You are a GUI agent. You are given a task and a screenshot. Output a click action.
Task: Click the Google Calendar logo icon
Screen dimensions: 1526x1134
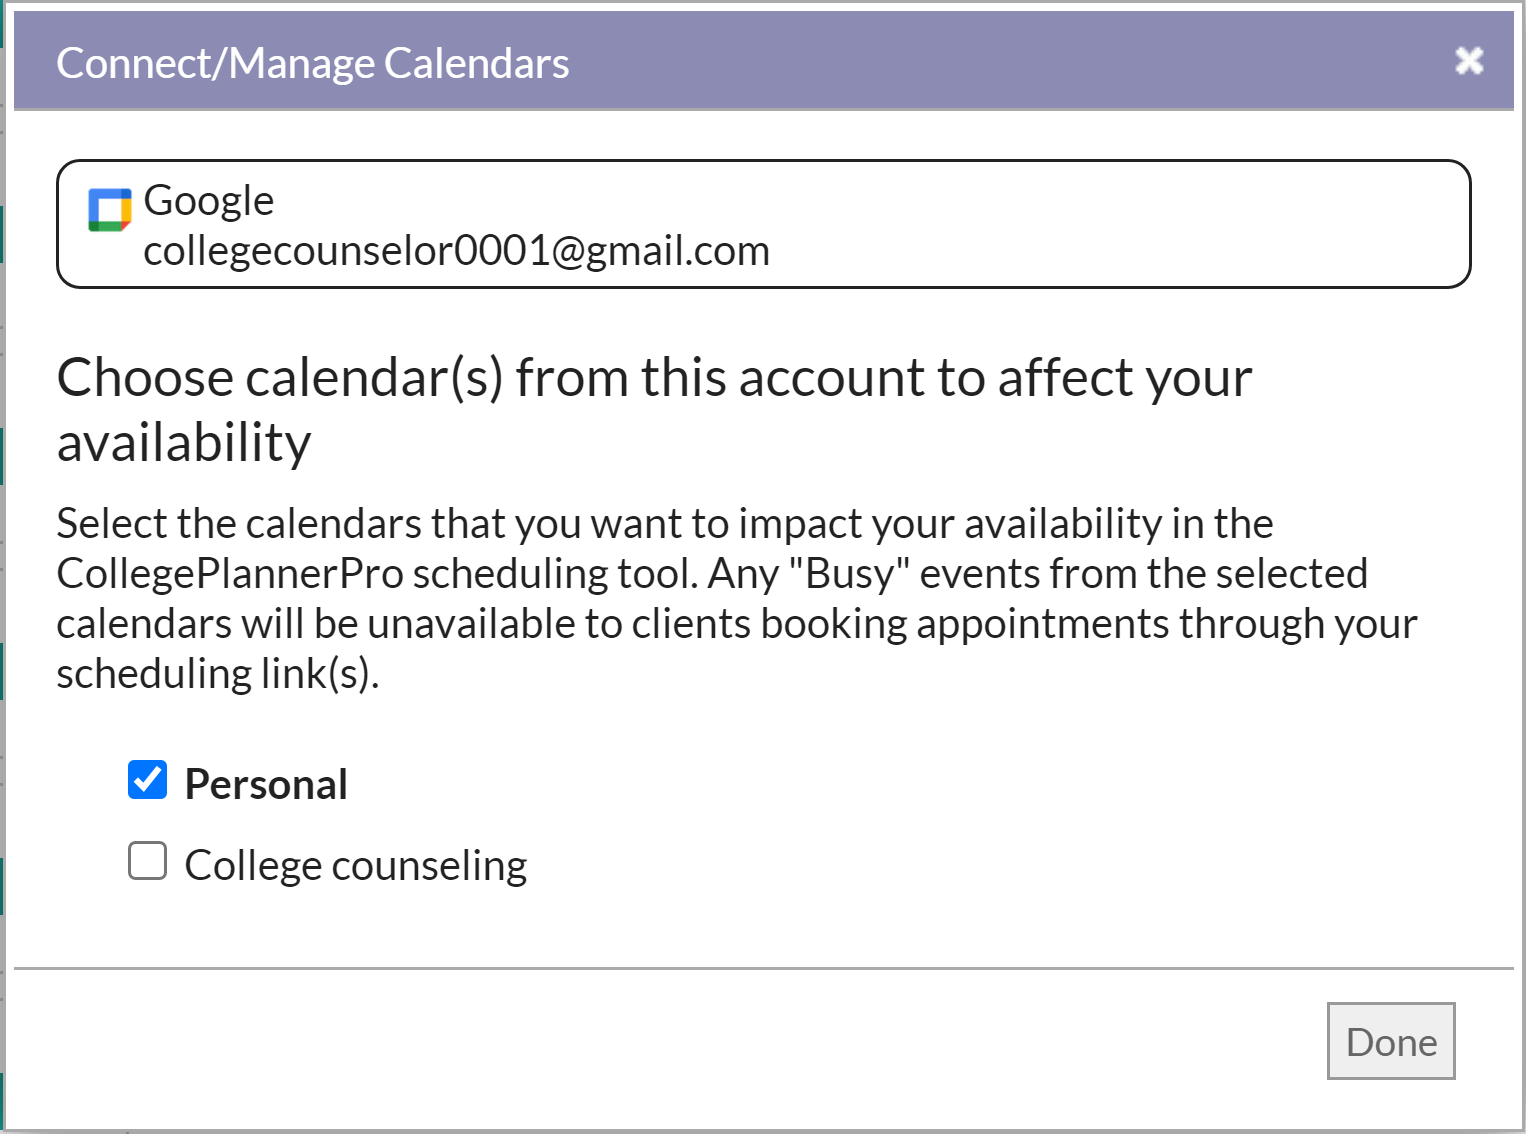tap(110, 209)
